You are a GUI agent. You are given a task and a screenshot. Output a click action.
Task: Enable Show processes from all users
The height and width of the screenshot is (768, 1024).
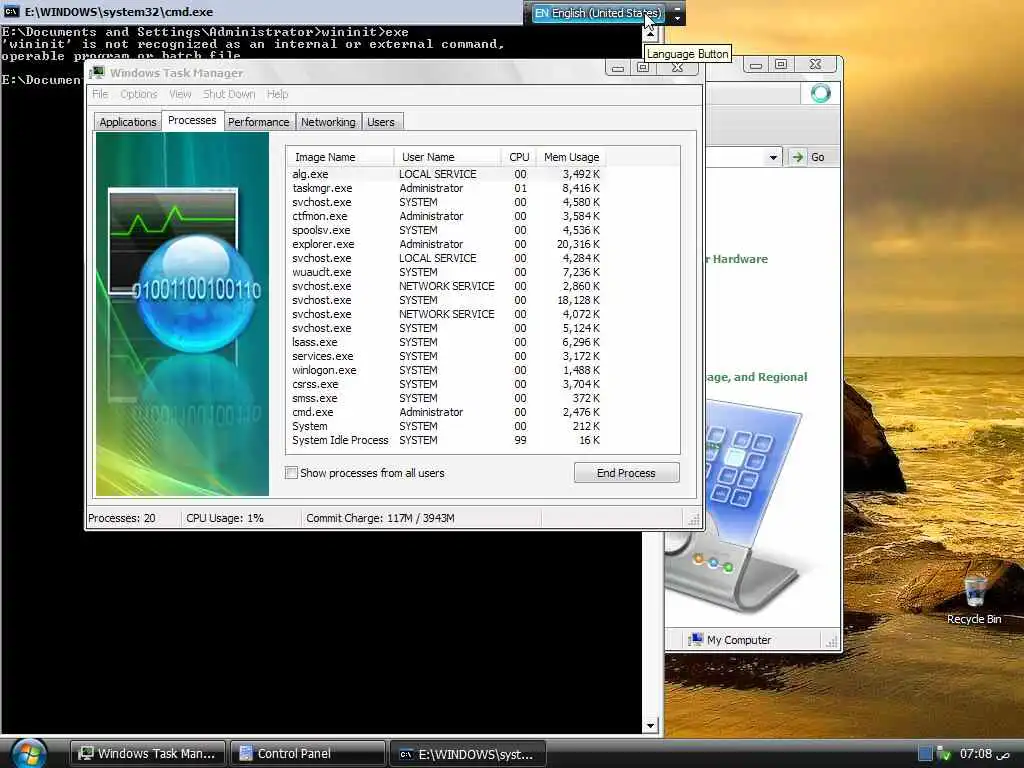[x=291, y=473]
